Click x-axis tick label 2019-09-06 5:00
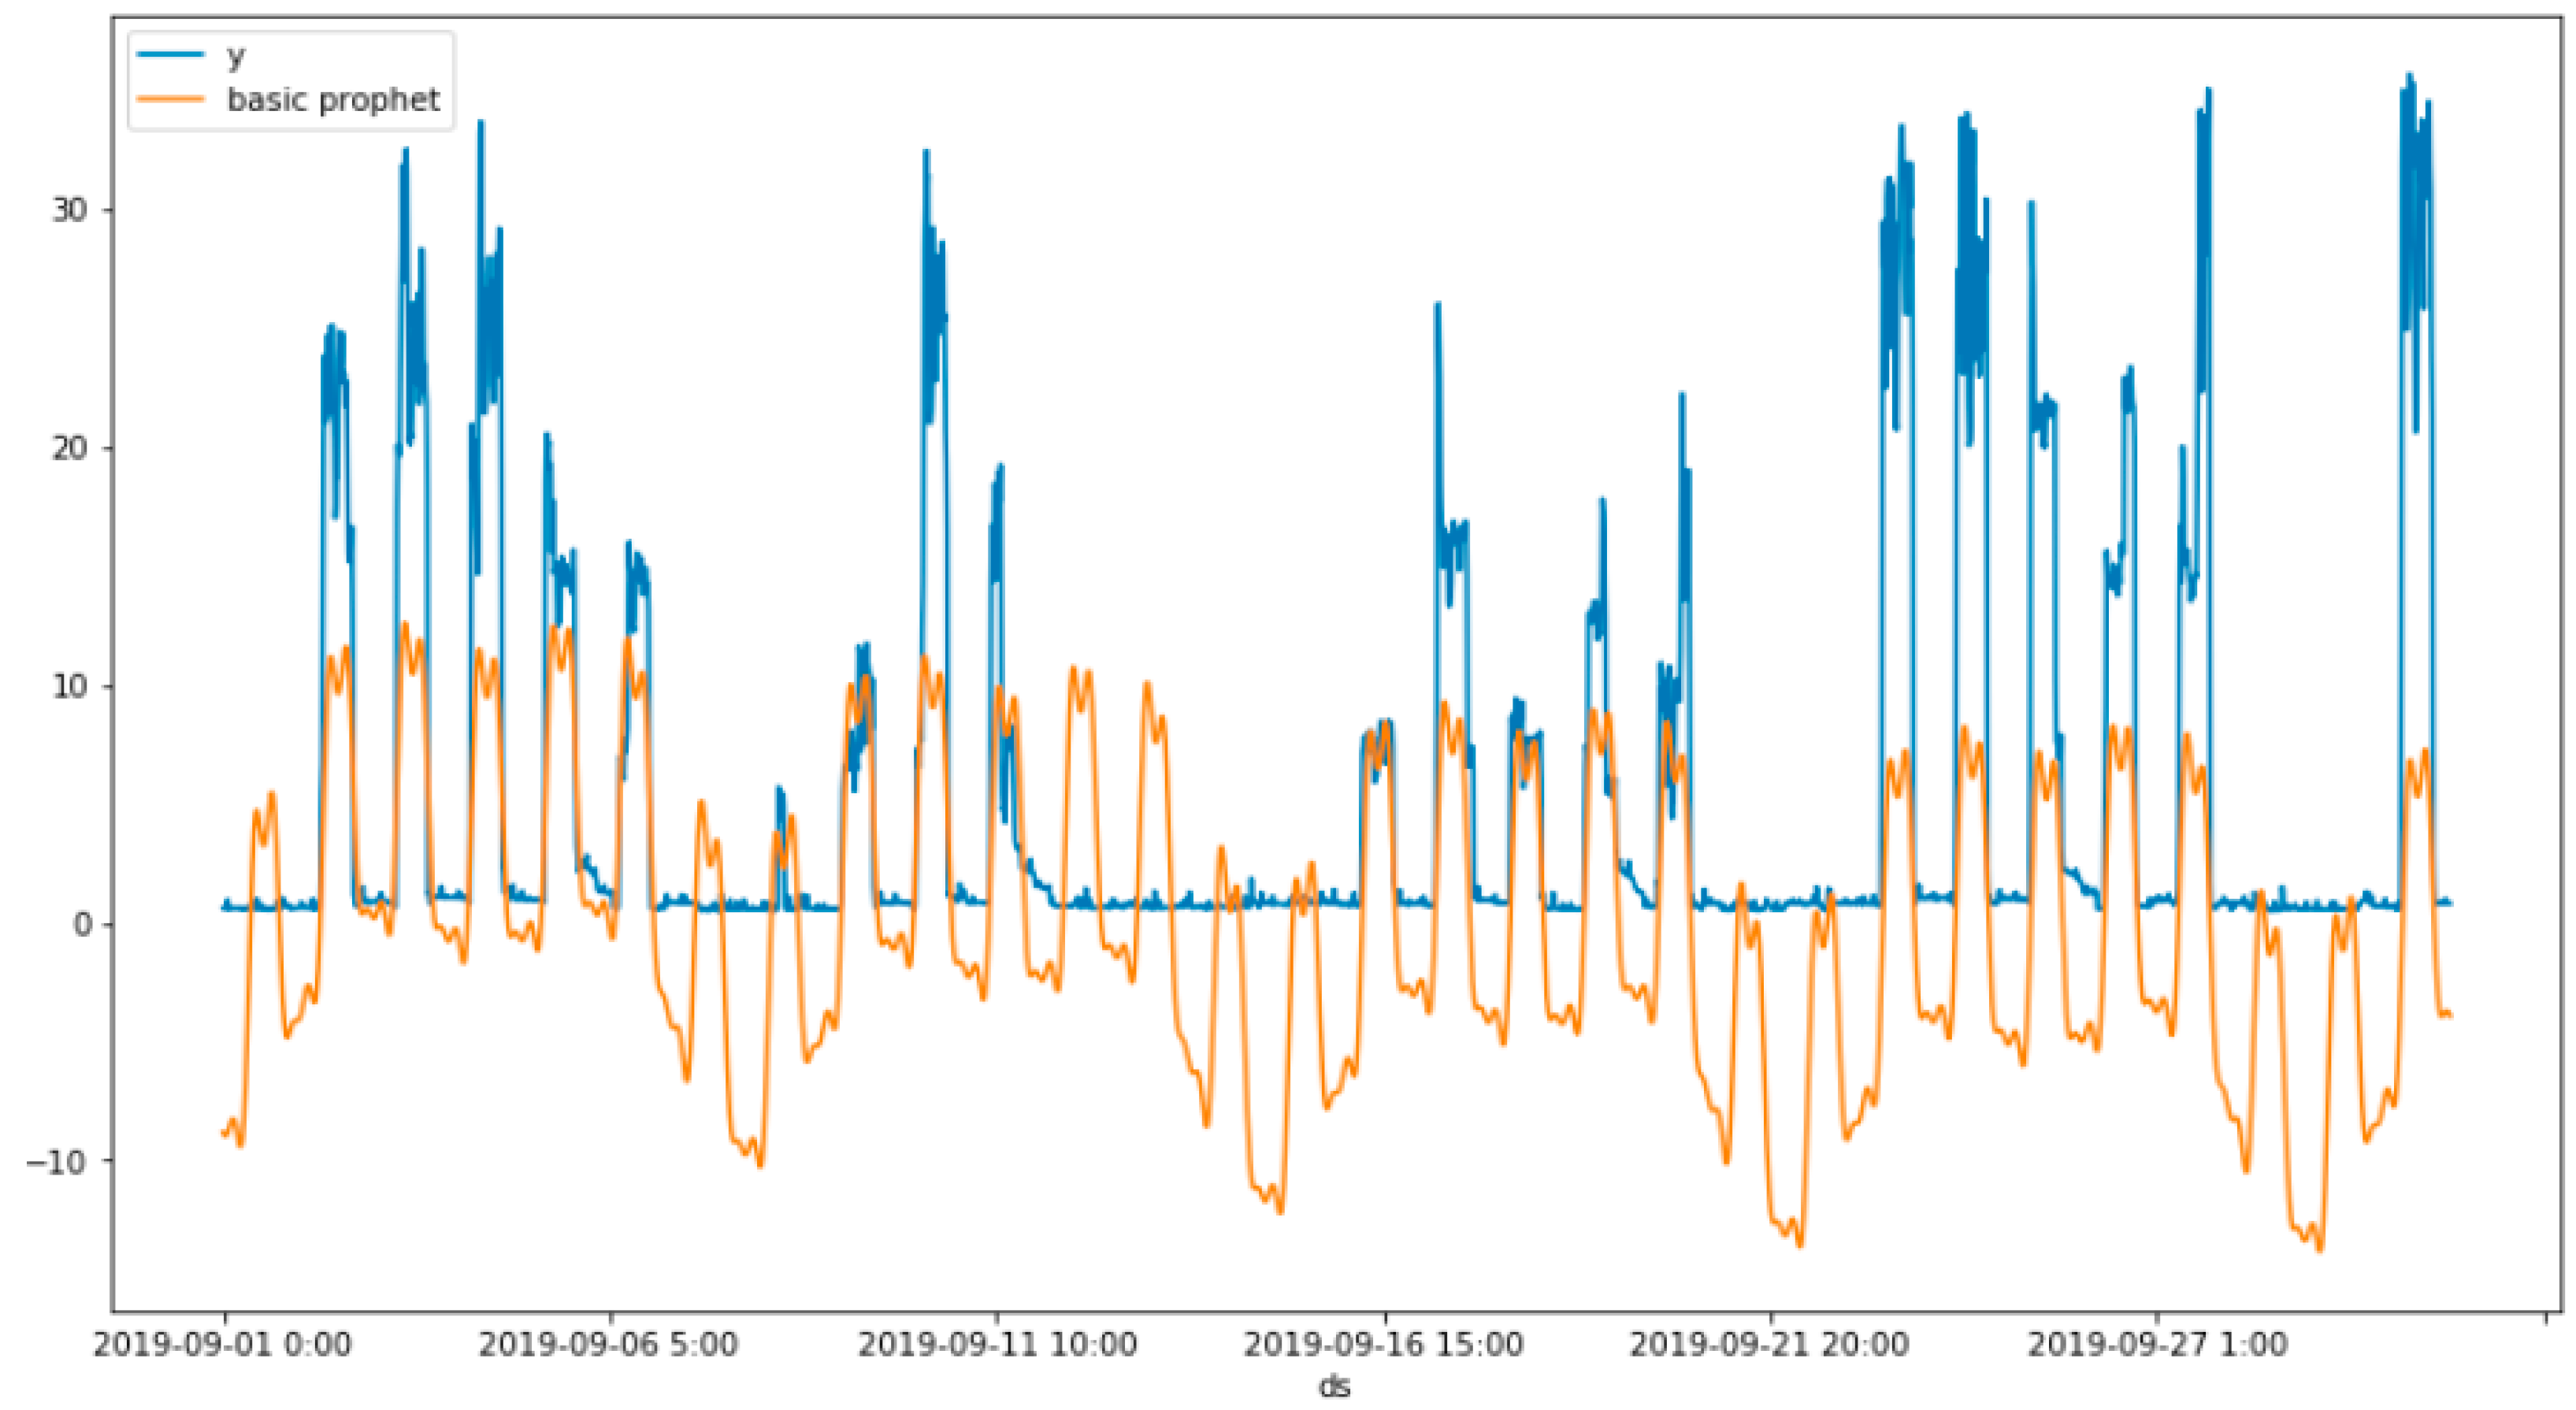2576x1410 pixels. click(609, 1344)
